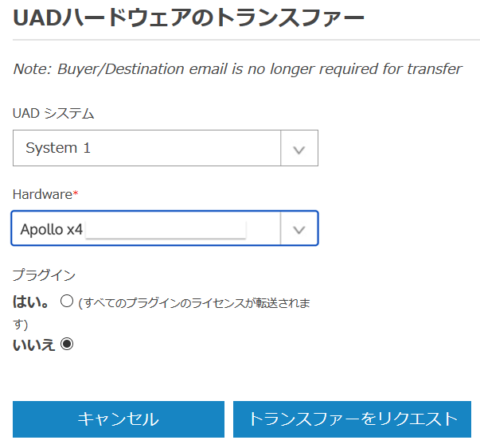Open the UAD システム dropdown box

[x=165, y=148]
